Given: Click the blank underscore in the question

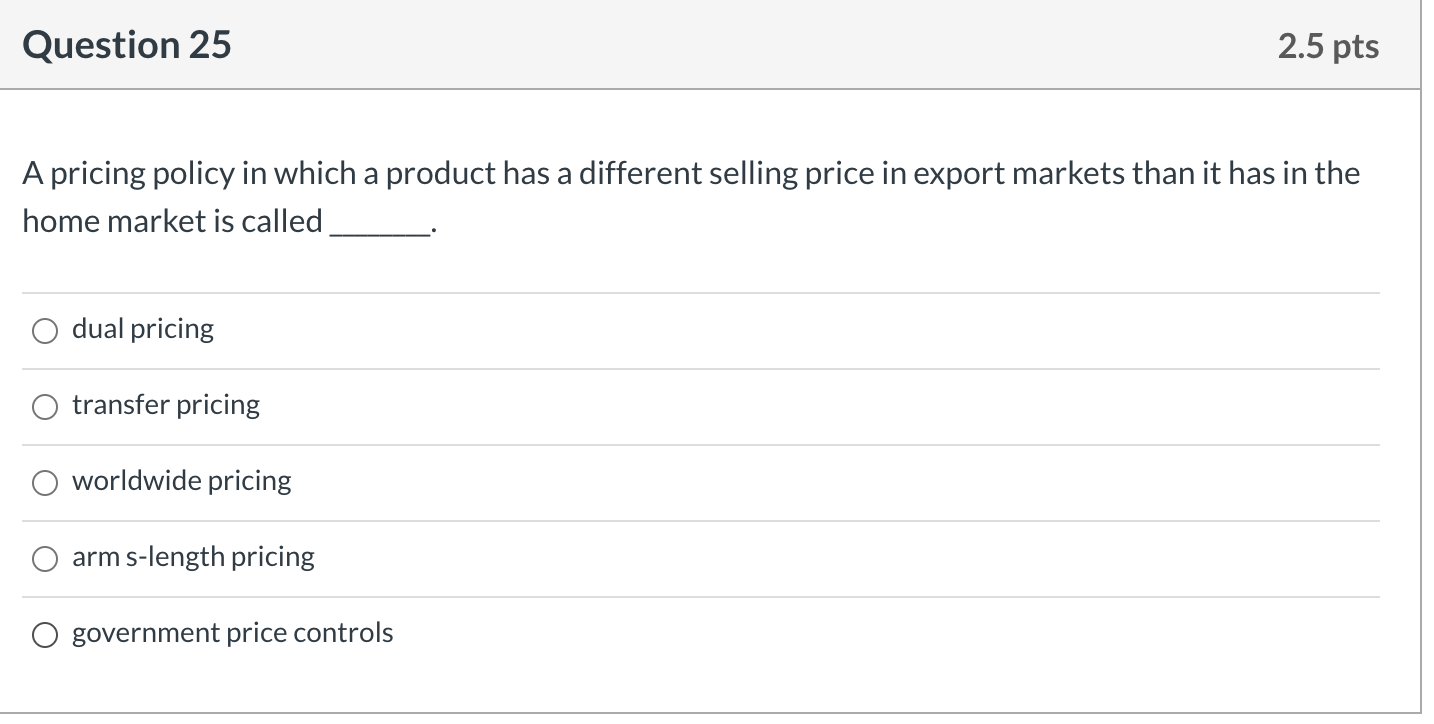Looking at the screenshot, I should pyautogui.click(x=379, y=228).
